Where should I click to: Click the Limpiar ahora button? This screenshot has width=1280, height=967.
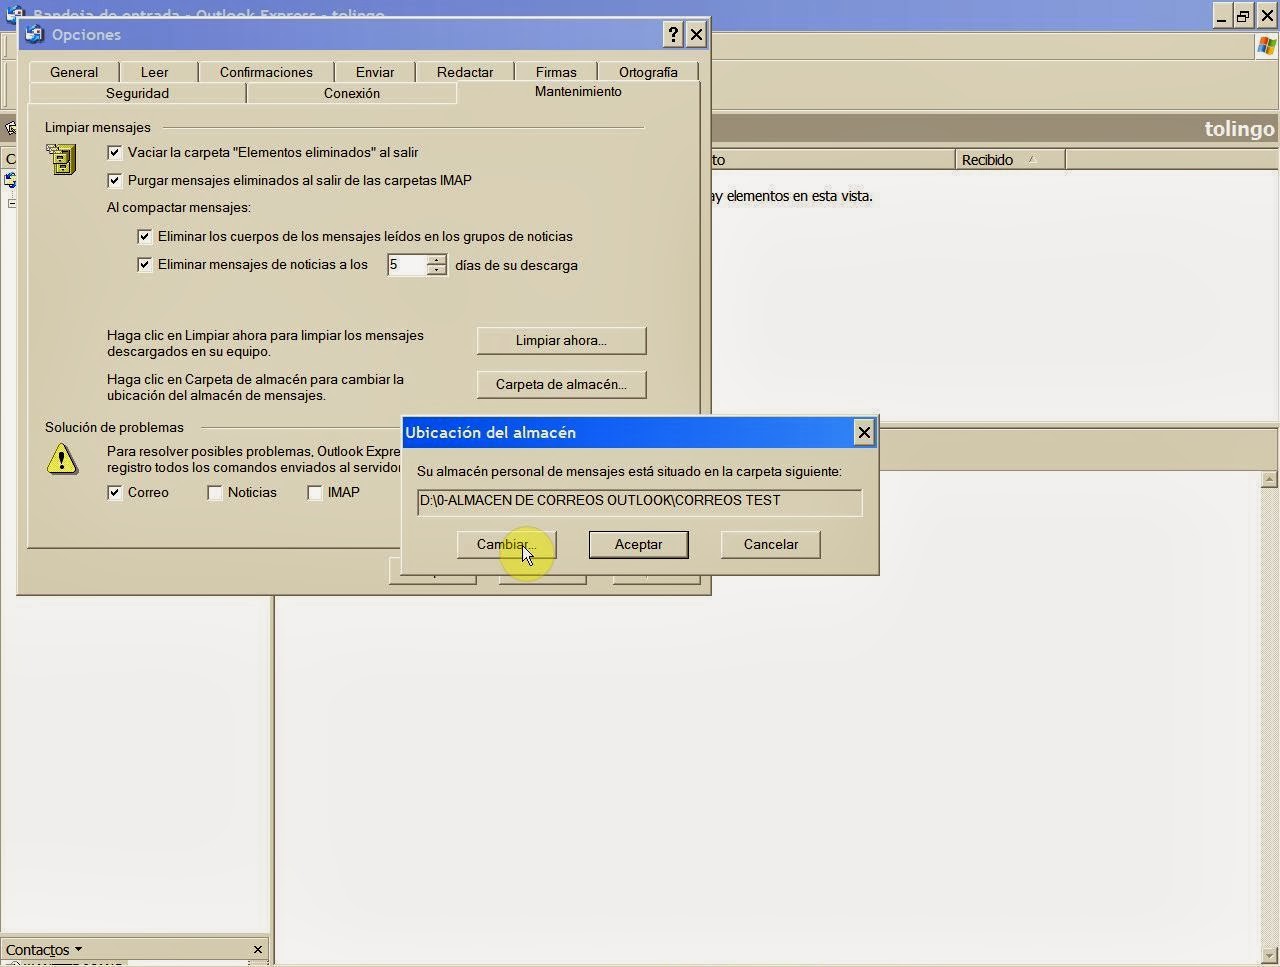(x=561, y=340)
